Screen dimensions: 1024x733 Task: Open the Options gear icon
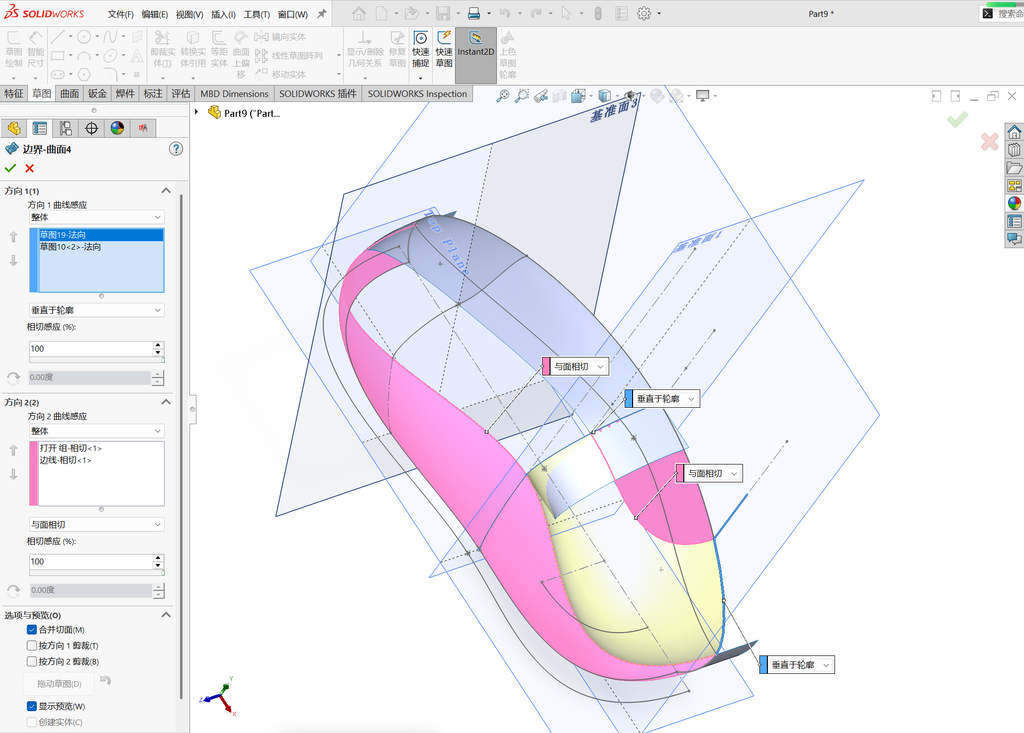644,13
